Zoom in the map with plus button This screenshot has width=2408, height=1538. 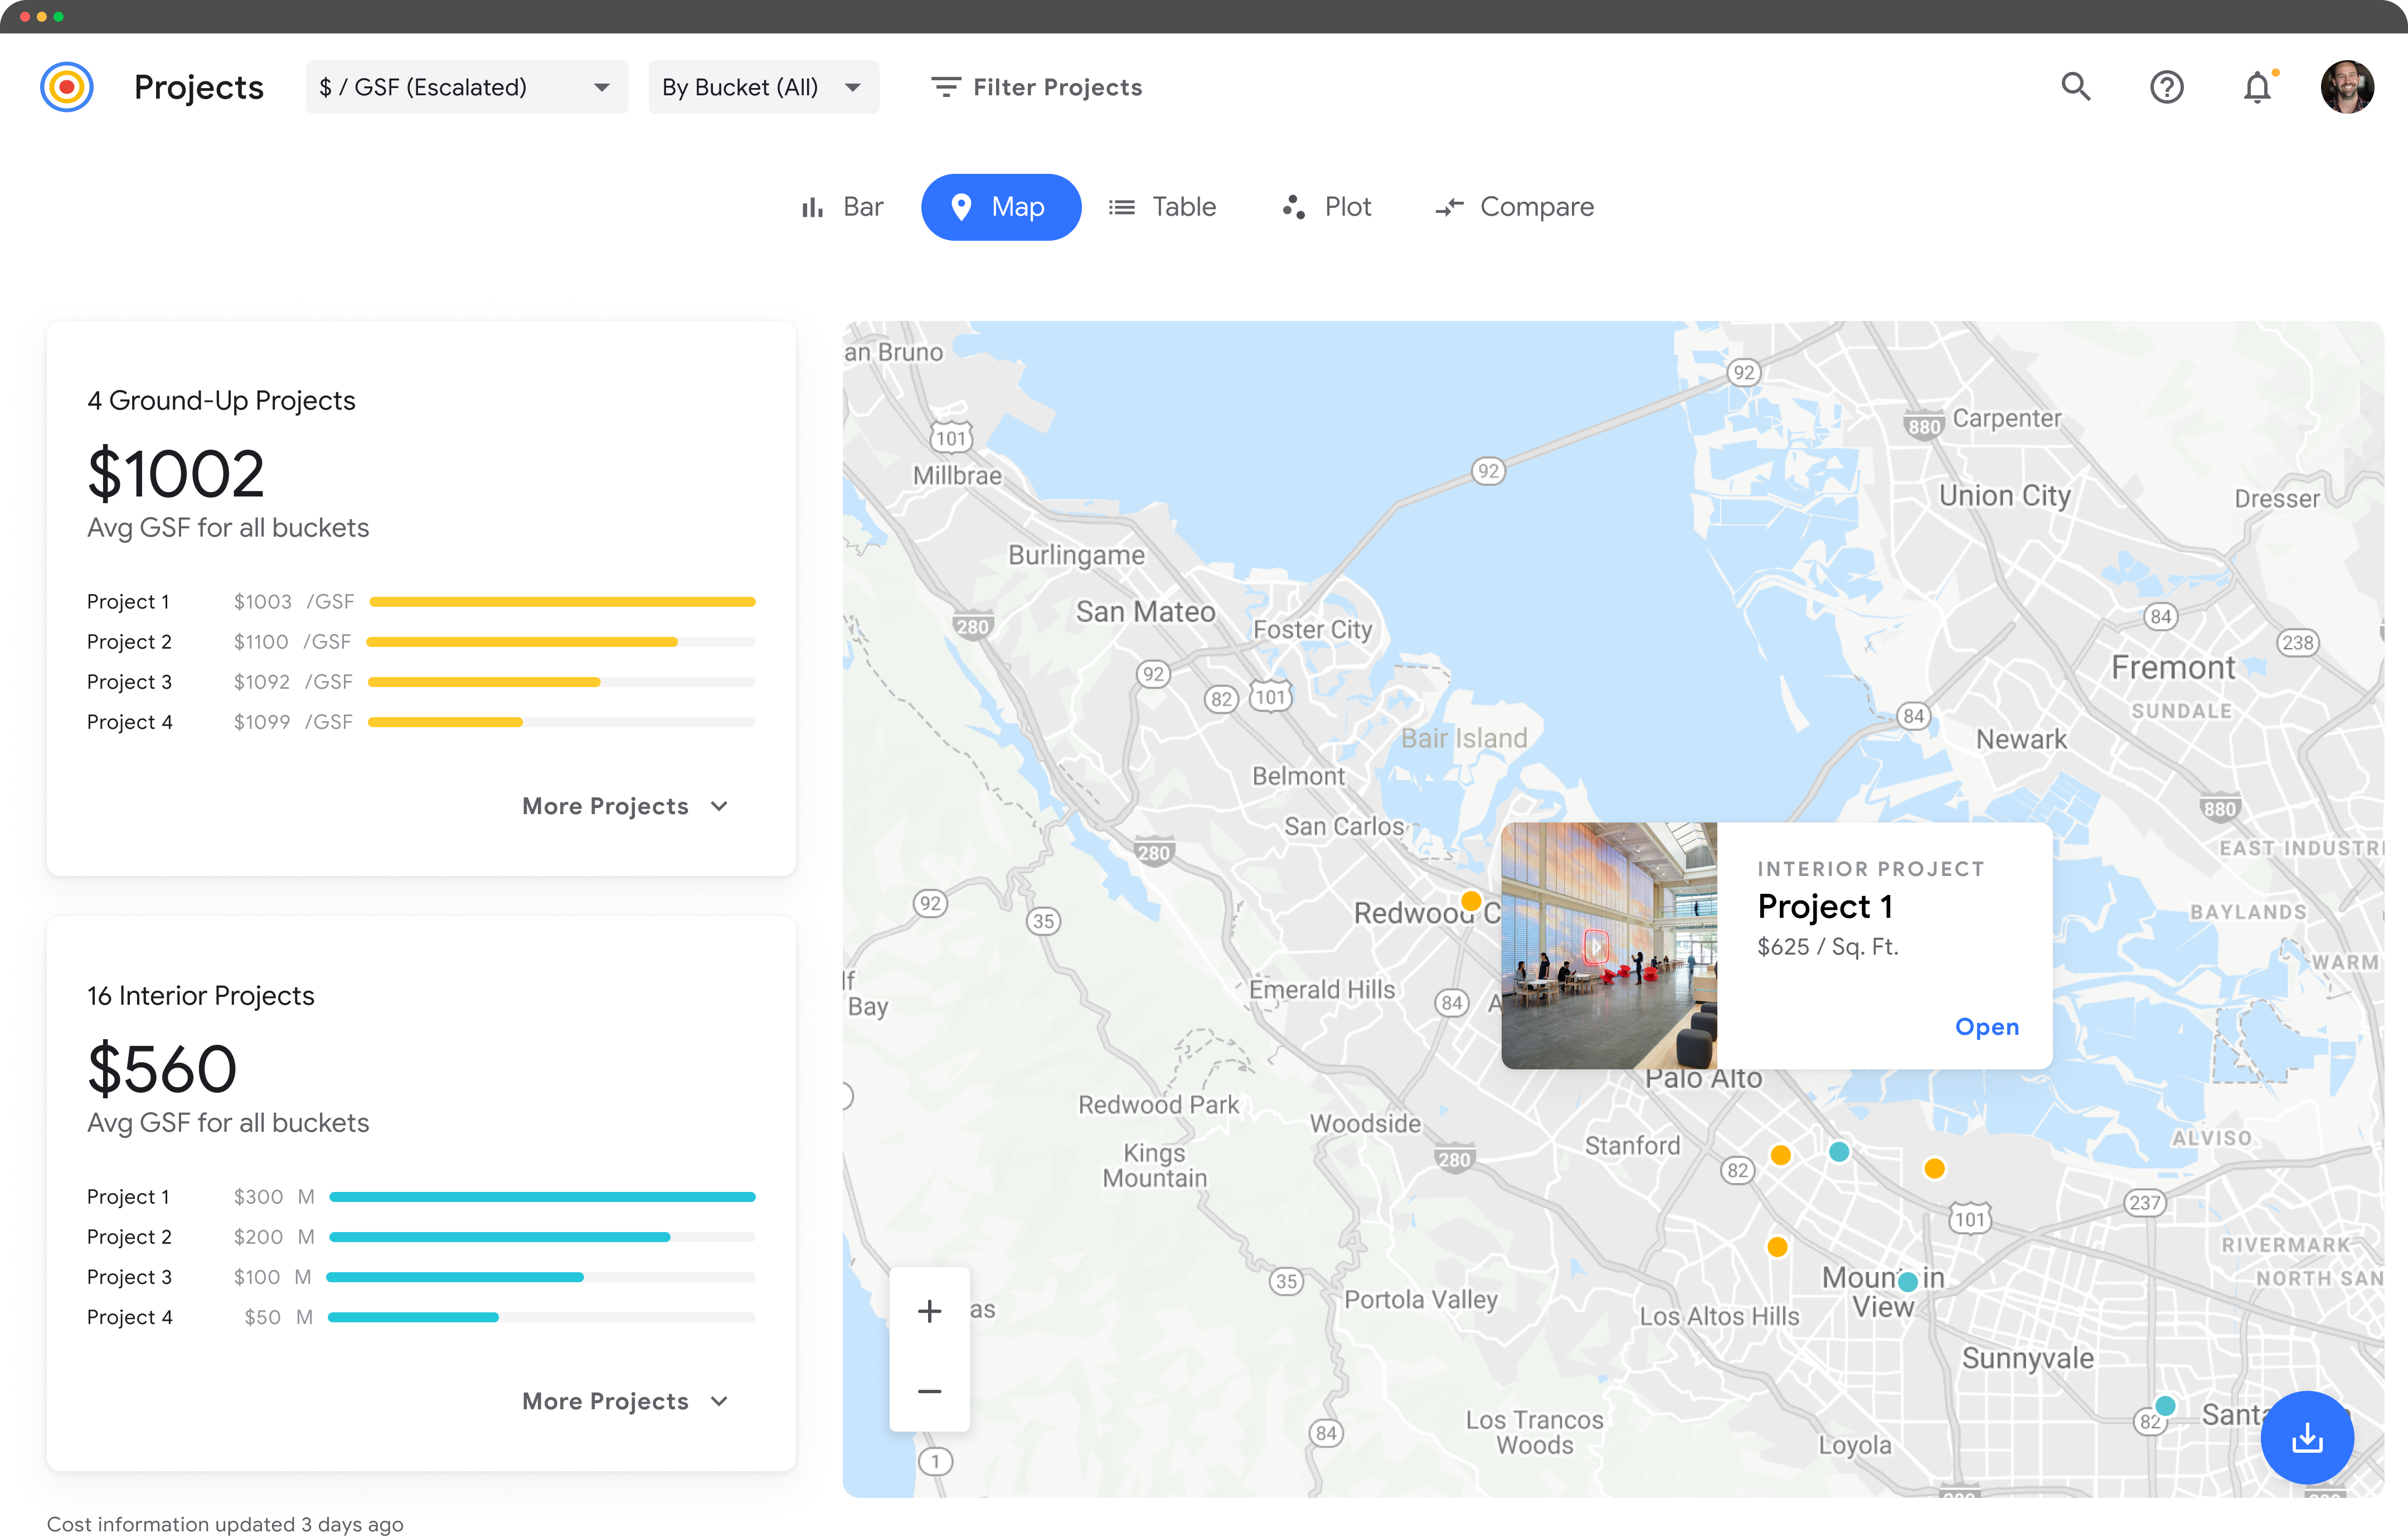tap(929, 1310)
